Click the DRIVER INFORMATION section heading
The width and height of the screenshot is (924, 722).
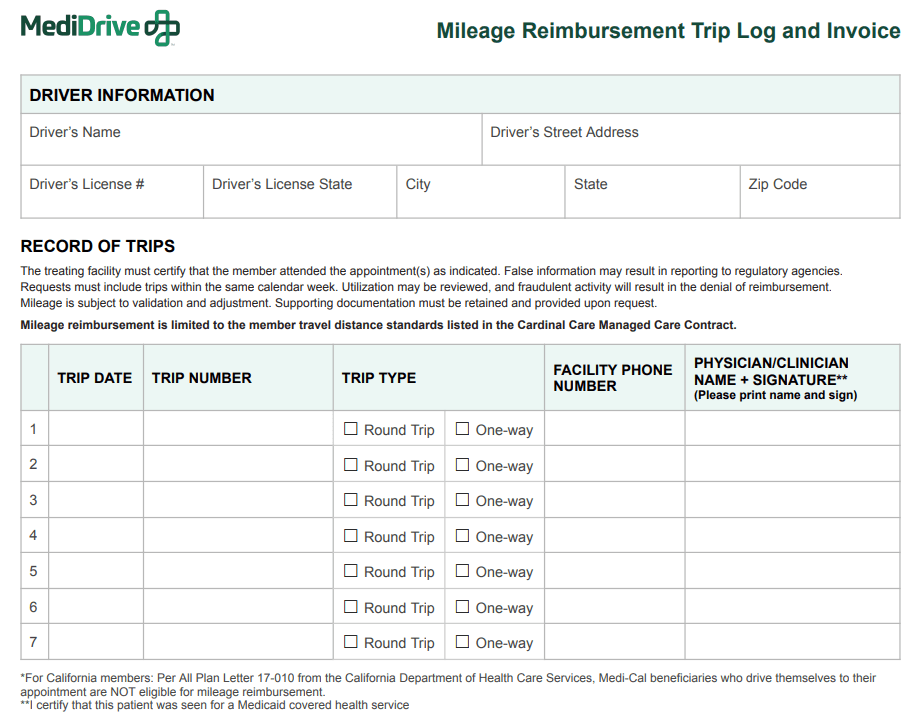coord(122,95)
